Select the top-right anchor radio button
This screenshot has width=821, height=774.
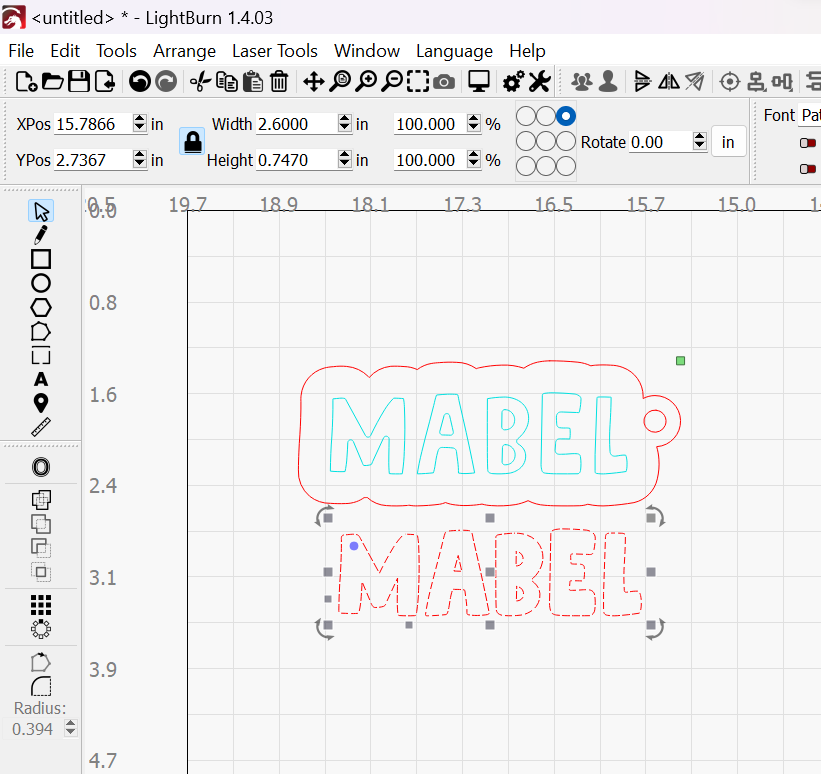tap(566, 117)
